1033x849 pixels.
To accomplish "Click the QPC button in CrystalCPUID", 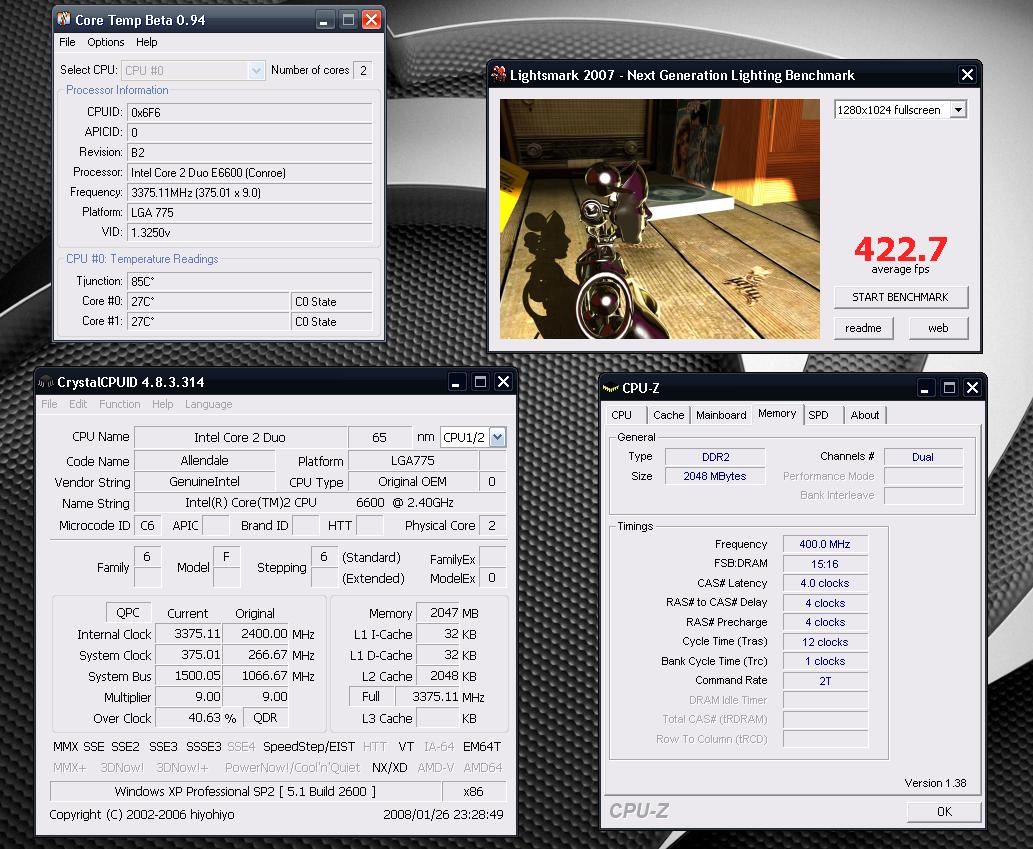I will (128, 613).
